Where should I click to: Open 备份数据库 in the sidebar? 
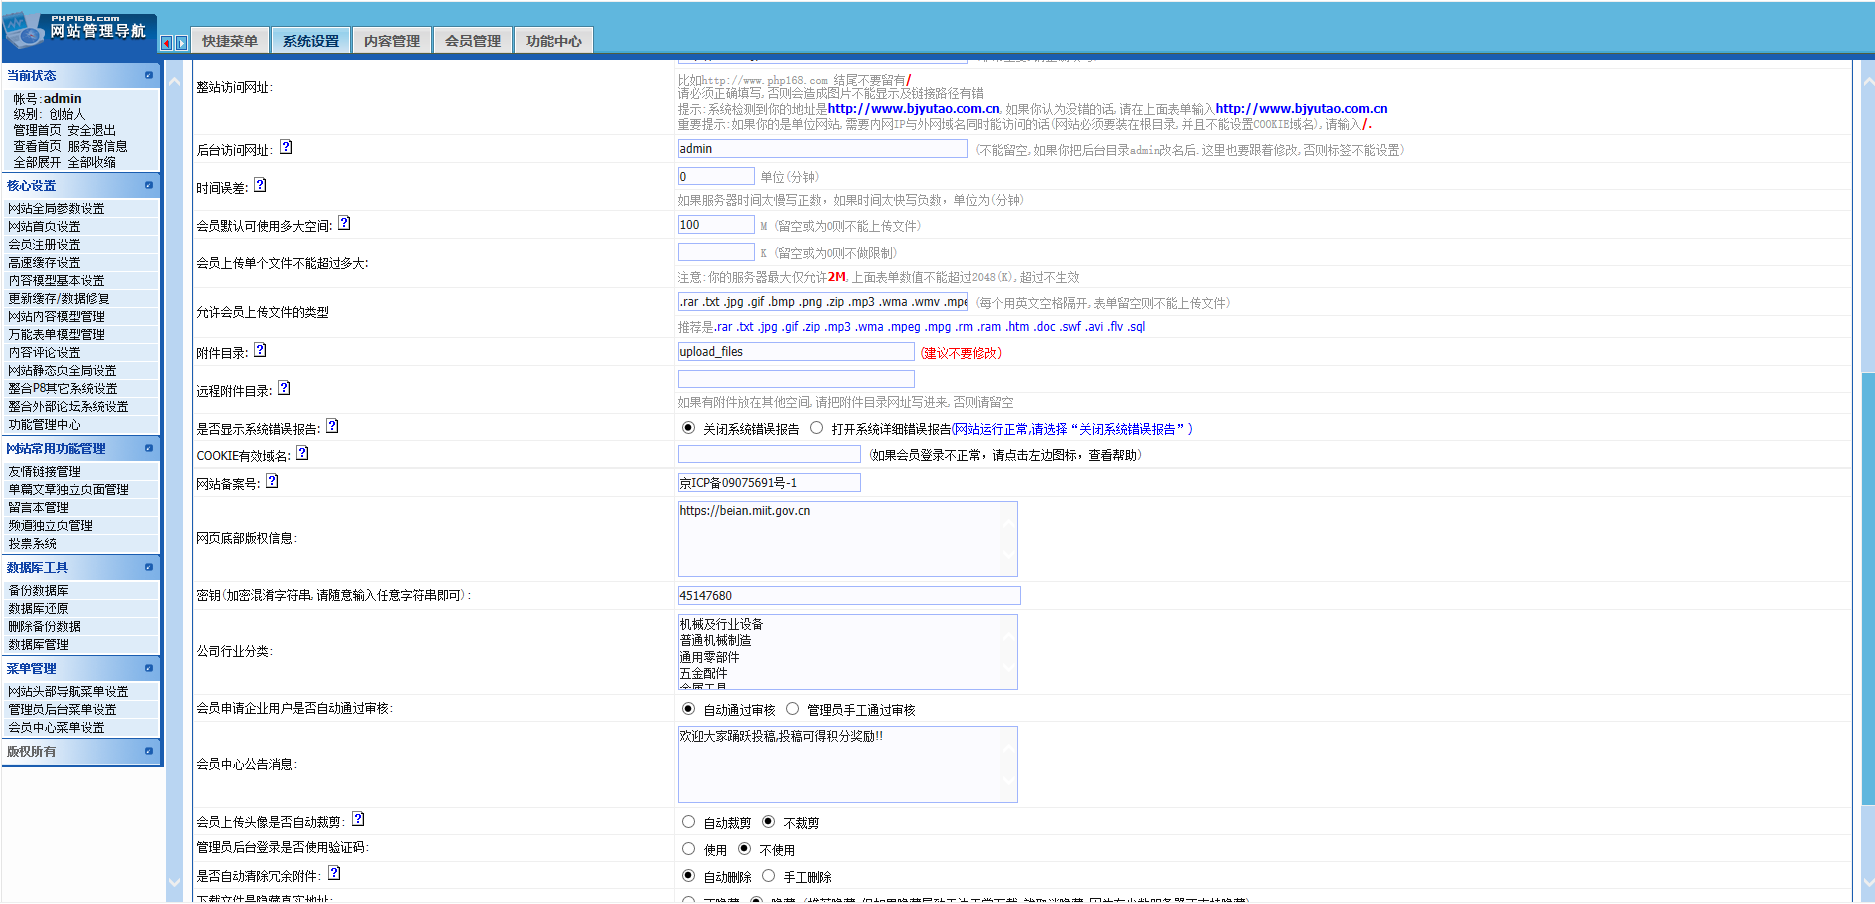[39, 591]
